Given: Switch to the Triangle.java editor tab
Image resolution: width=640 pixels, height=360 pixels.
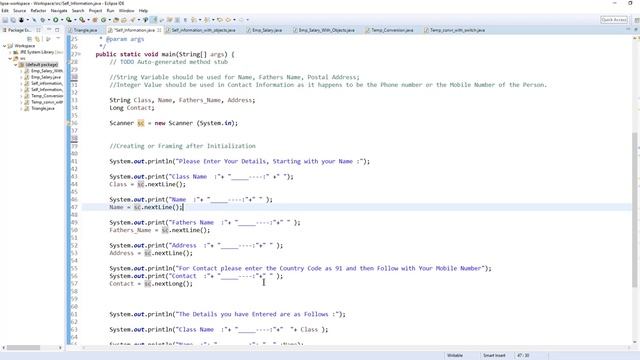Looking at the screenshot, I should tap(85, 30).
